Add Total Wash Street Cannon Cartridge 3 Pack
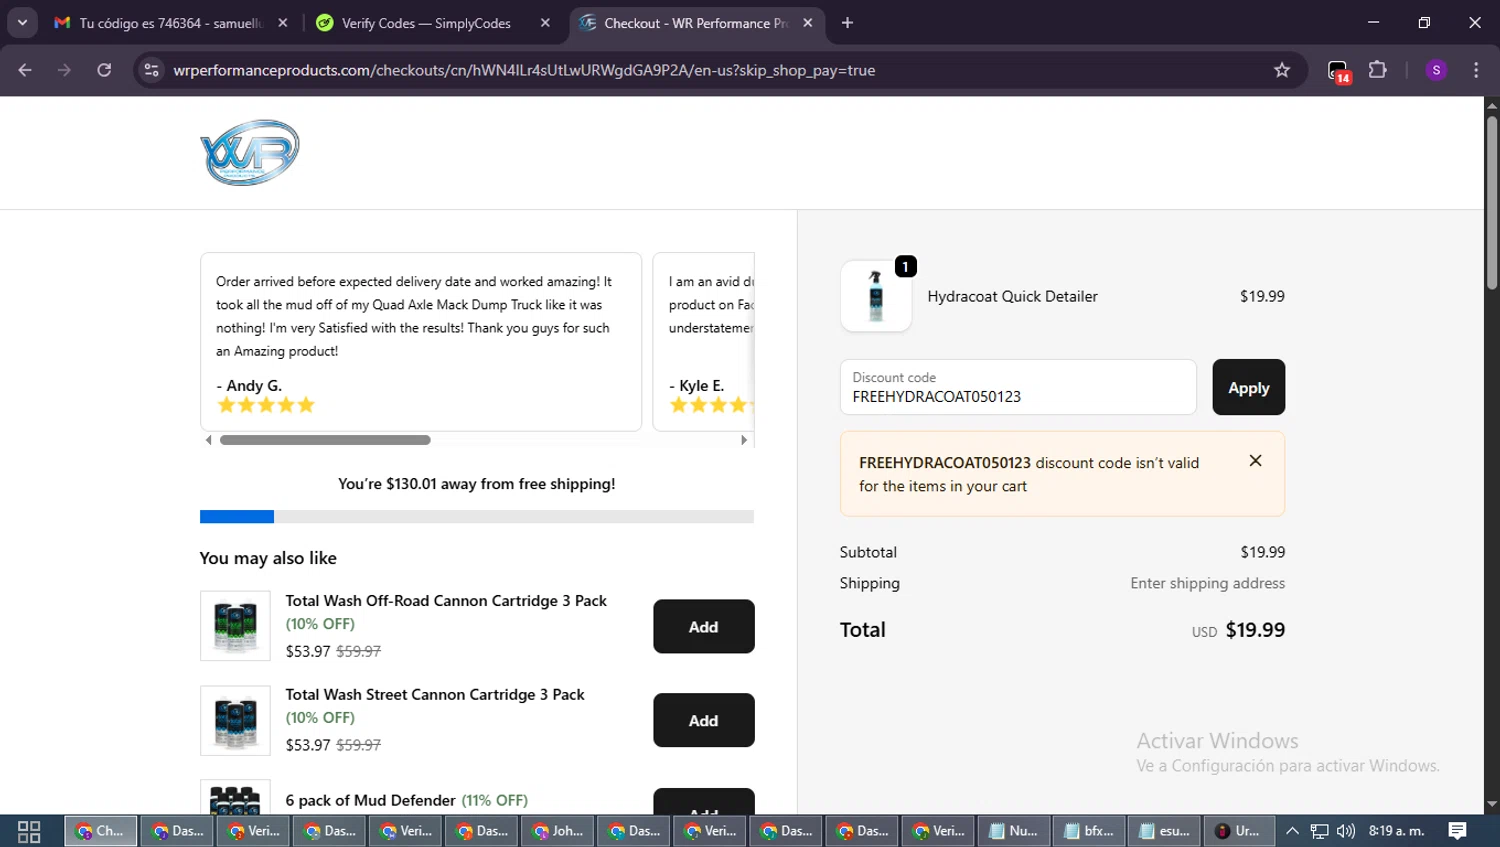1500x847 pixels. click(704, 720)
